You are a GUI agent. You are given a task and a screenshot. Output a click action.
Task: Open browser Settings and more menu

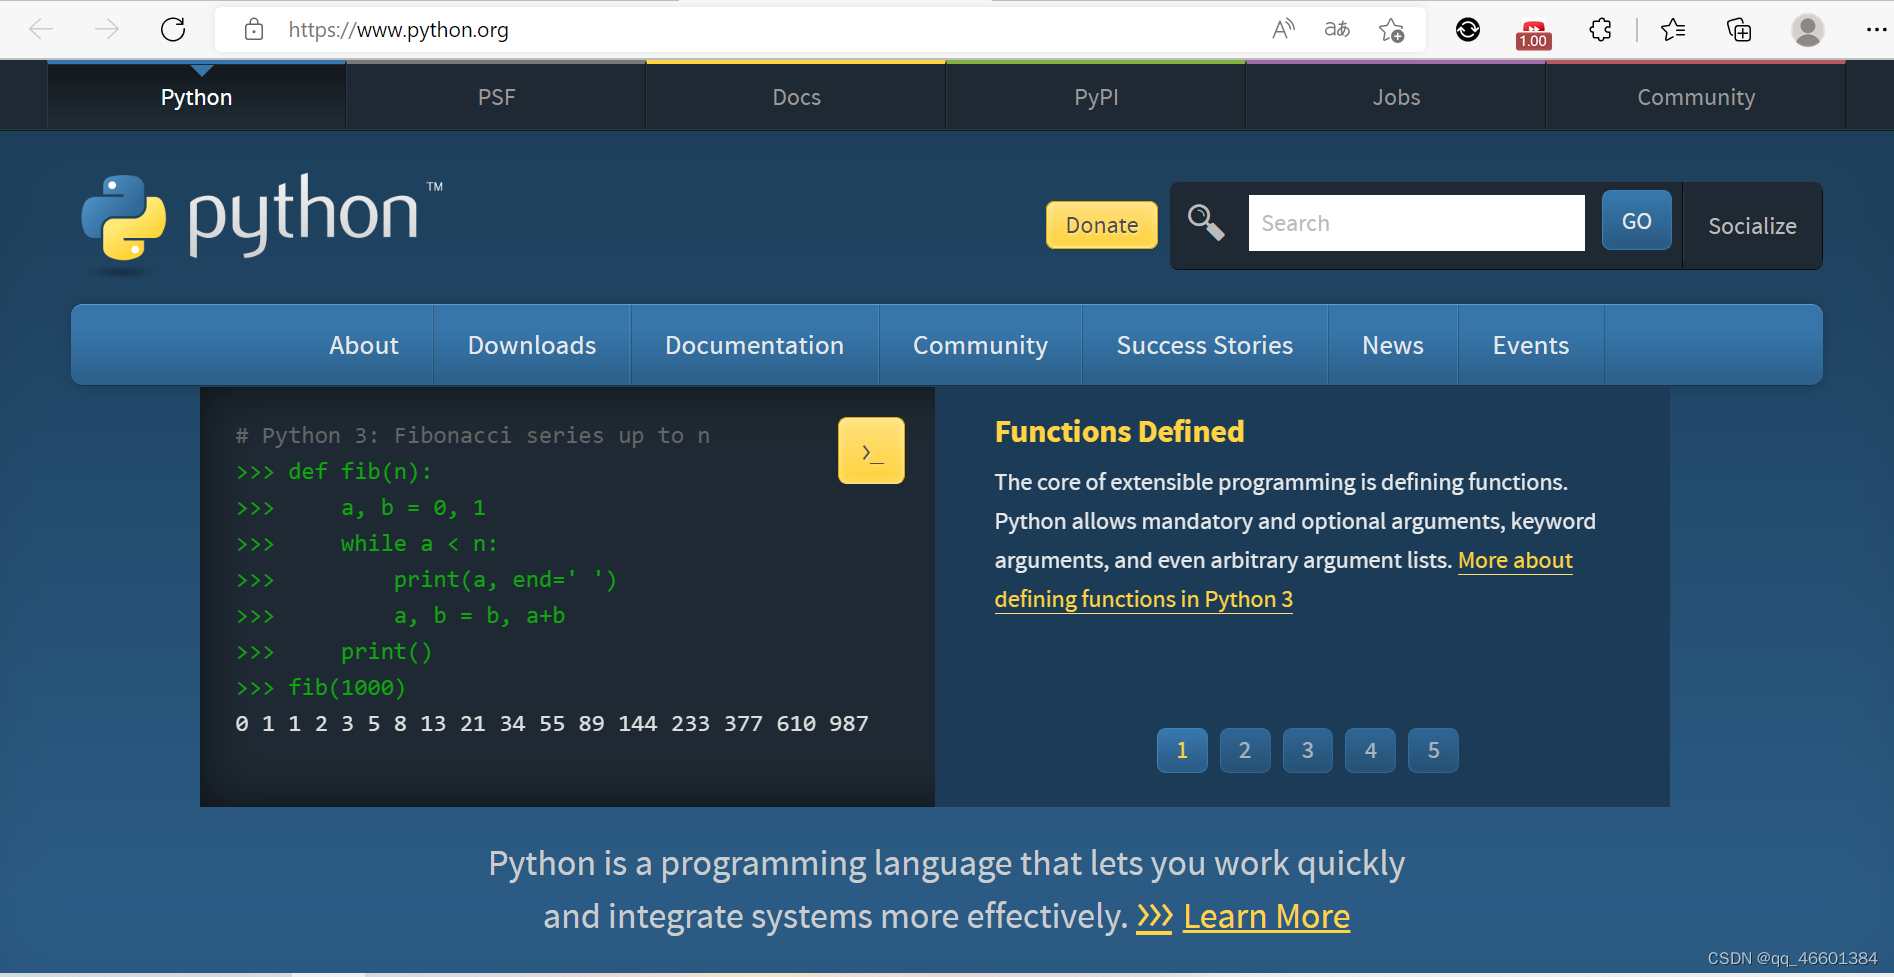click(x=1876, y=30)
